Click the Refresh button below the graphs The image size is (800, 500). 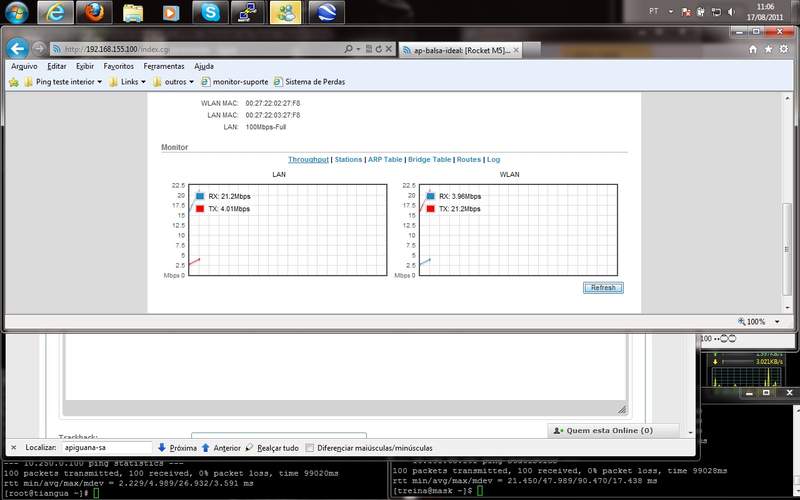(603, 288)
